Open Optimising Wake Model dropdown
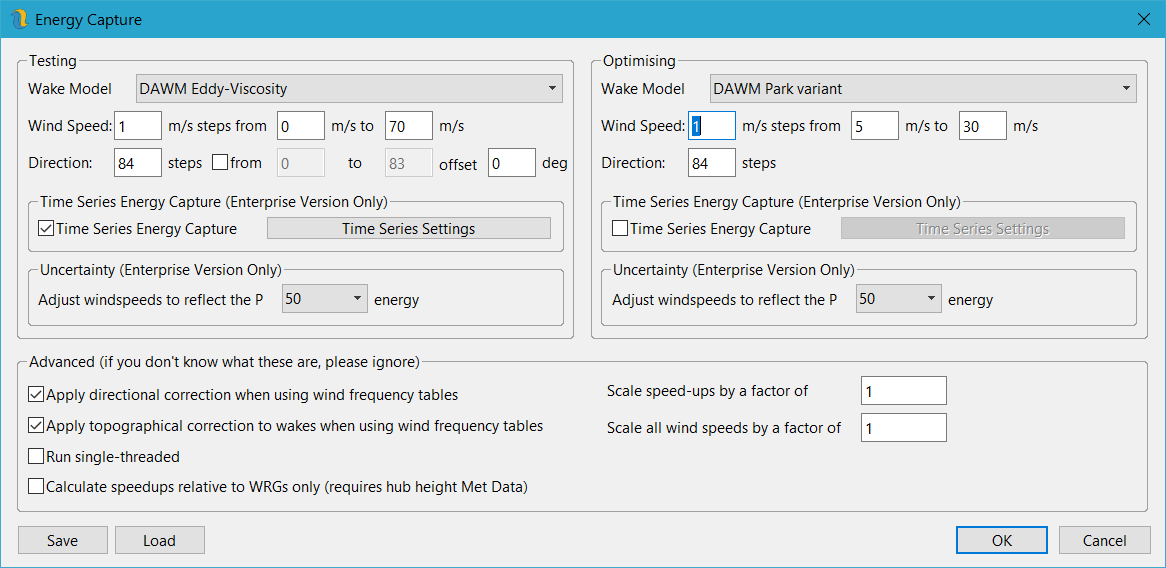The image size is (1166, 568). coord(922,89)
